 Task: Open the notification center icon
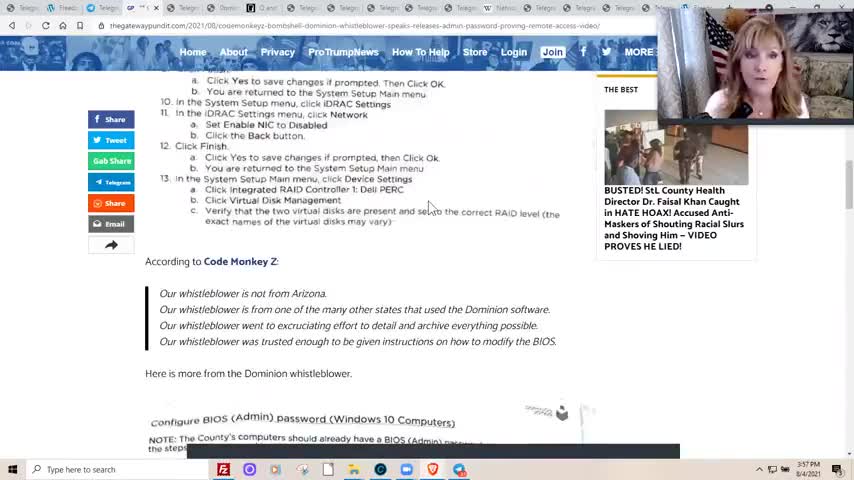point(837,469)
